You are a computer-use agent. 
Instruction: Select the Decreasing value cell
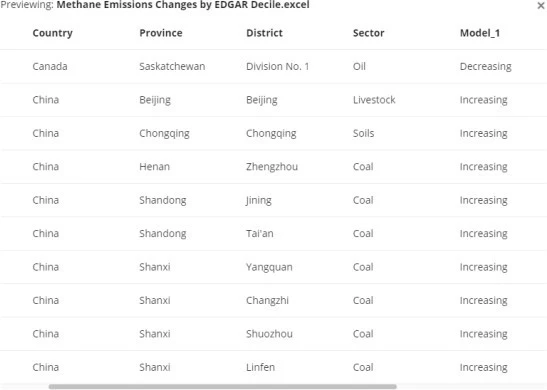pyautogui.click(x=486, y=66)
